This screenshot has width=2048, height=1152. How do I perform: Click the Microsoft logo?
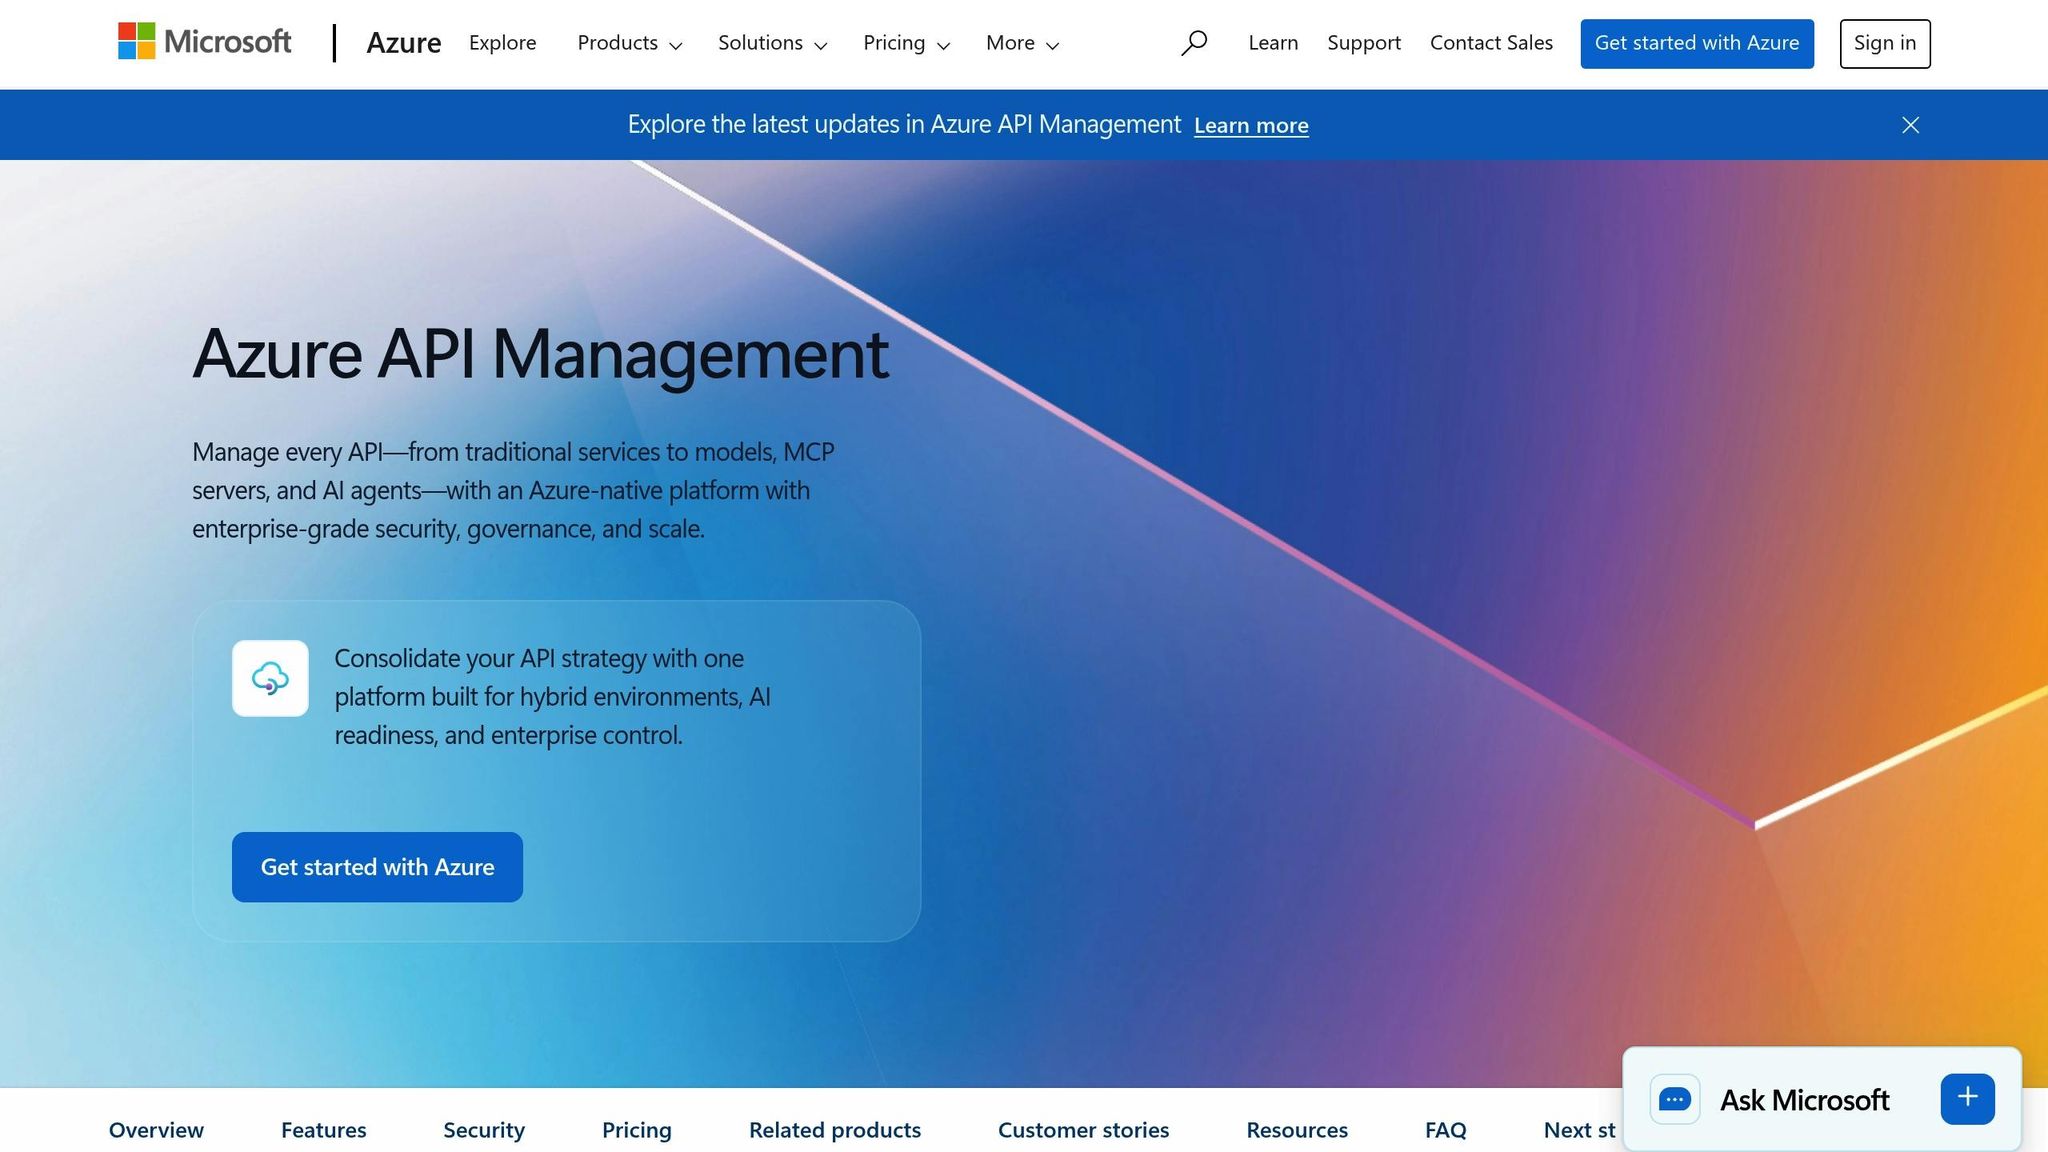[204, 42]
